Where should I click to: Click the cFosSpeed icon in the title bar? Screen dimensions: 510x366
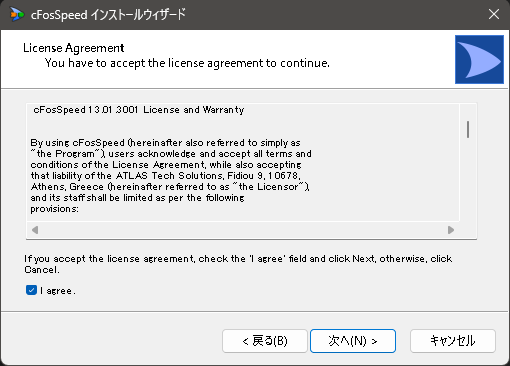pyautogui.click(x=17, y=15)
